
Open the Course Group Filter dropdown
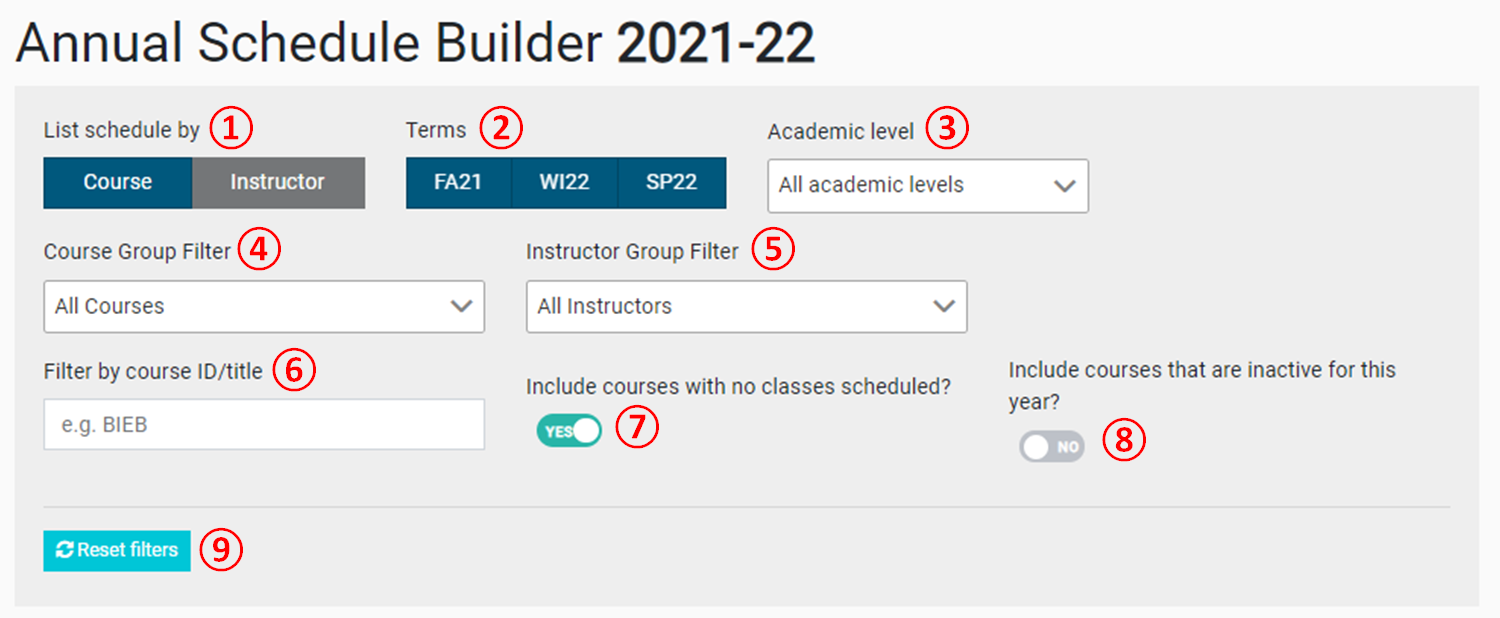pos(263,307)
